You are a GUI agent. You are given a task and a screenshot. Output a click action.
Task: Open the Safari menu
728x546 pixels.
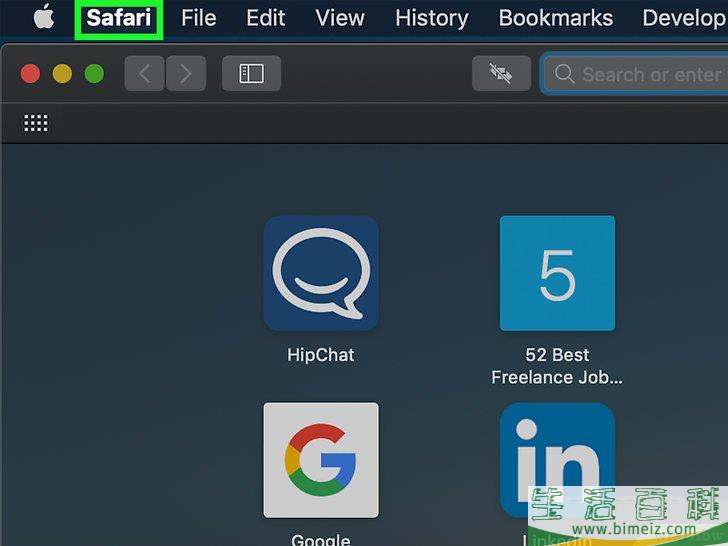click(x=119, y=18)
